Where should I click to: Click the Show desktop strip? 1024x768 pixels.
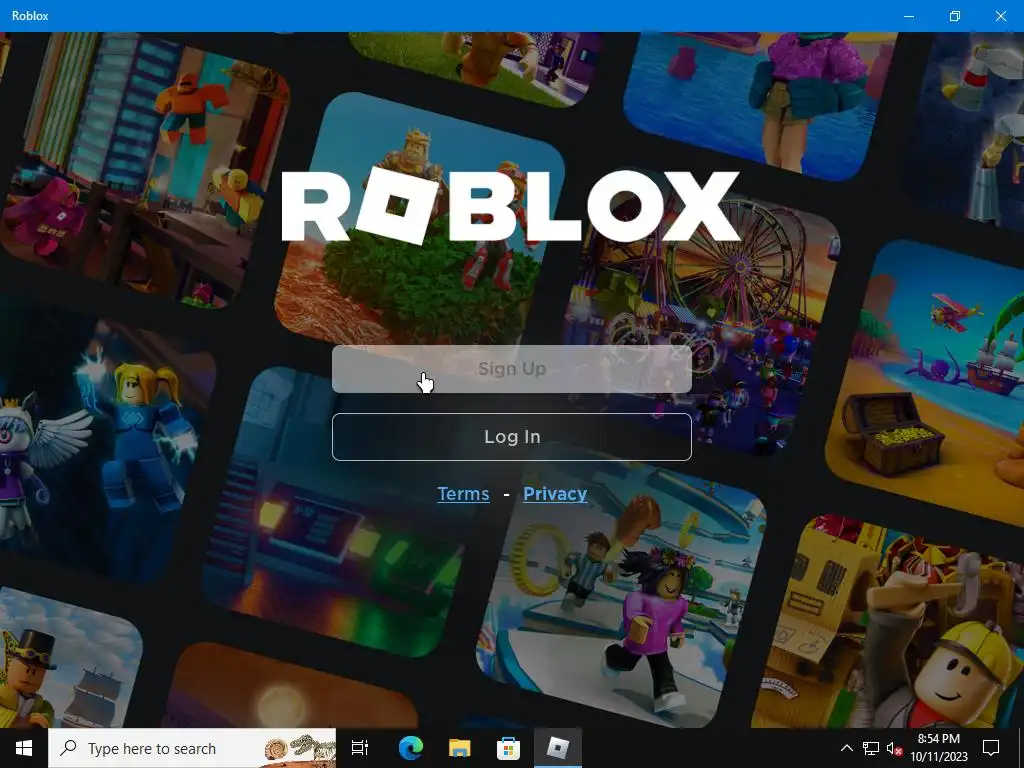pyautogui.click(x=1021, y=748)
